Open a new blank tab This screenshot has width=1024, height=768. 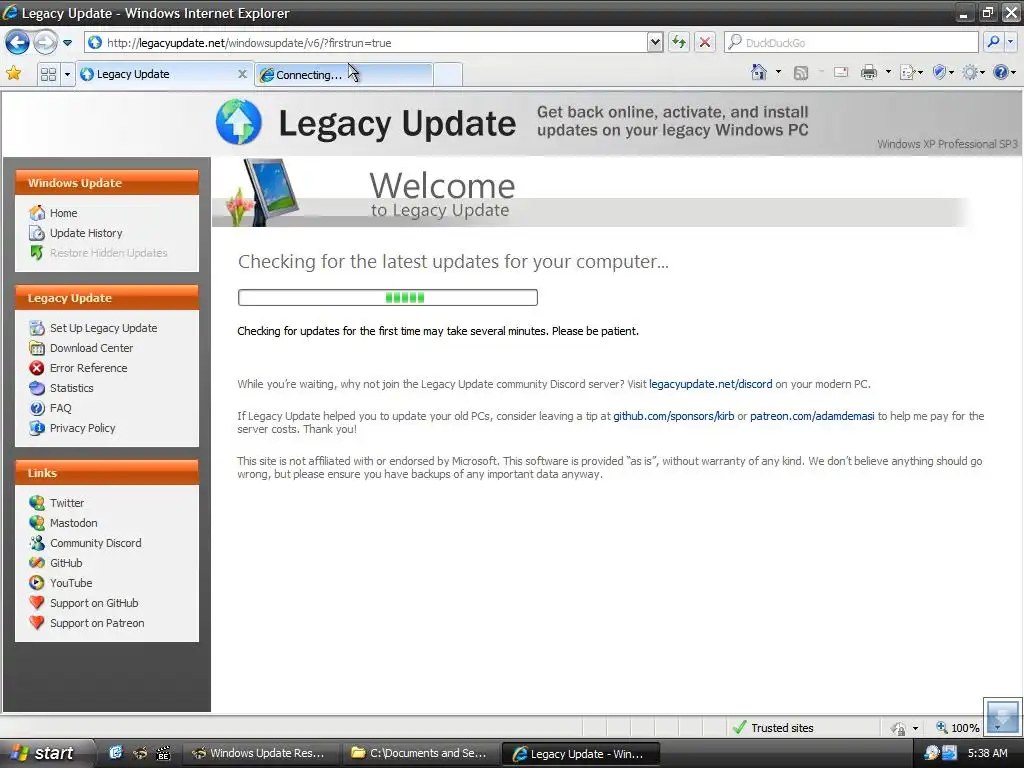tap(448, 74)
